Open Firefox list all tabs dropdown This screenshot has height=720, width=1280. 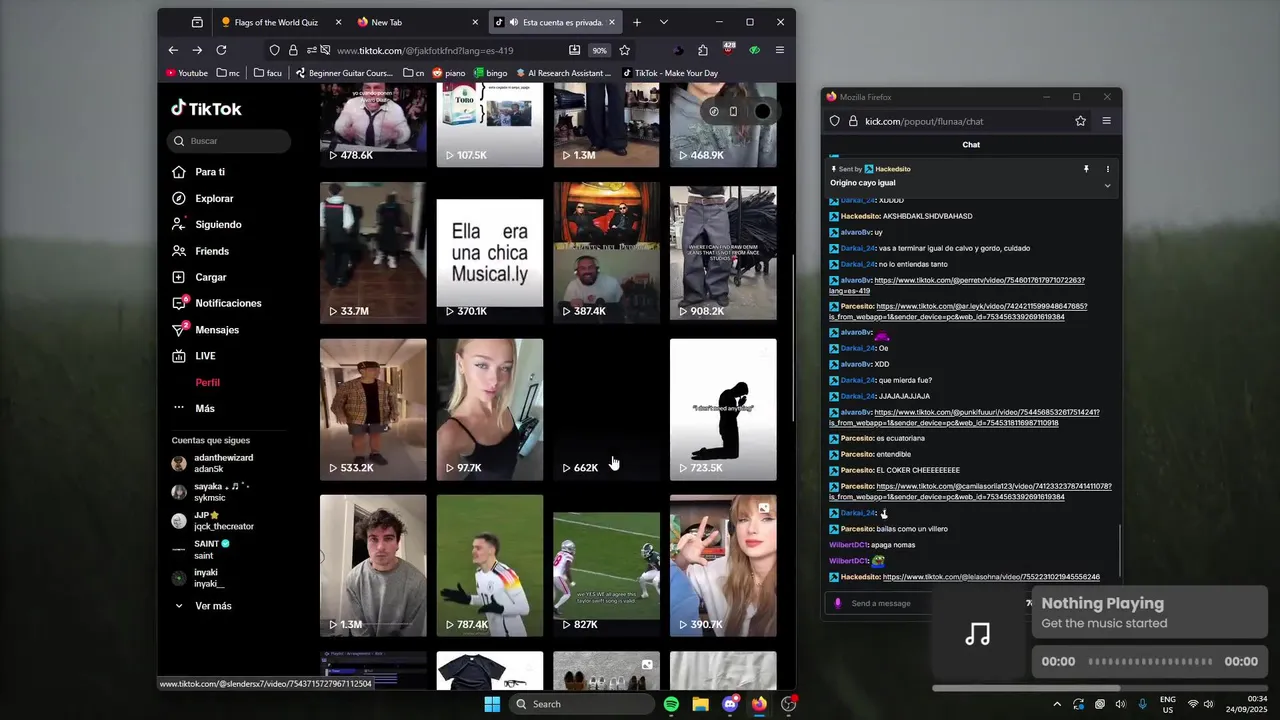point(664,22)
